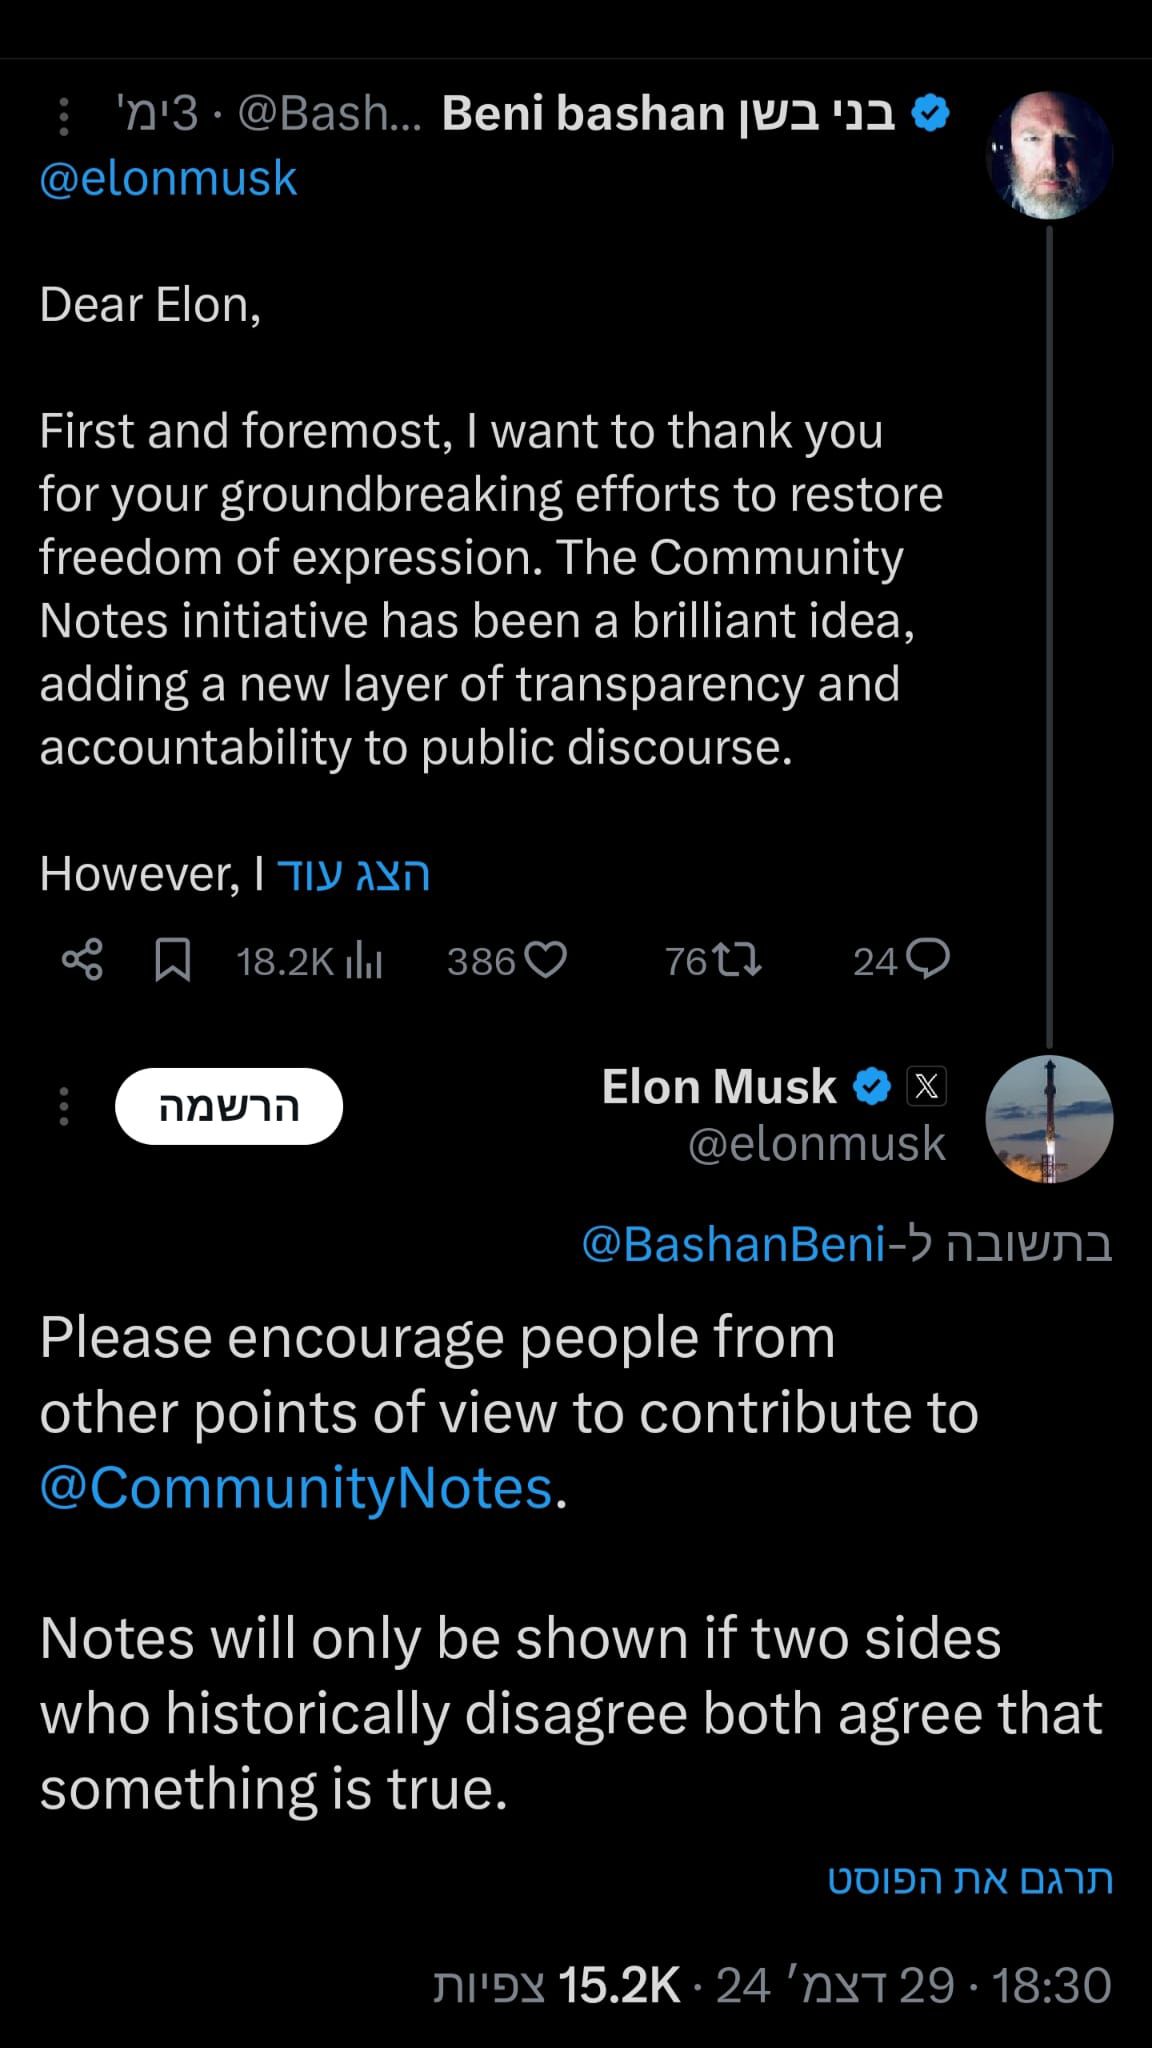Click @BashanBeni in reply-to line
The height and width of the screenshot is (2048, 1152).
[x=733, y=1245]
